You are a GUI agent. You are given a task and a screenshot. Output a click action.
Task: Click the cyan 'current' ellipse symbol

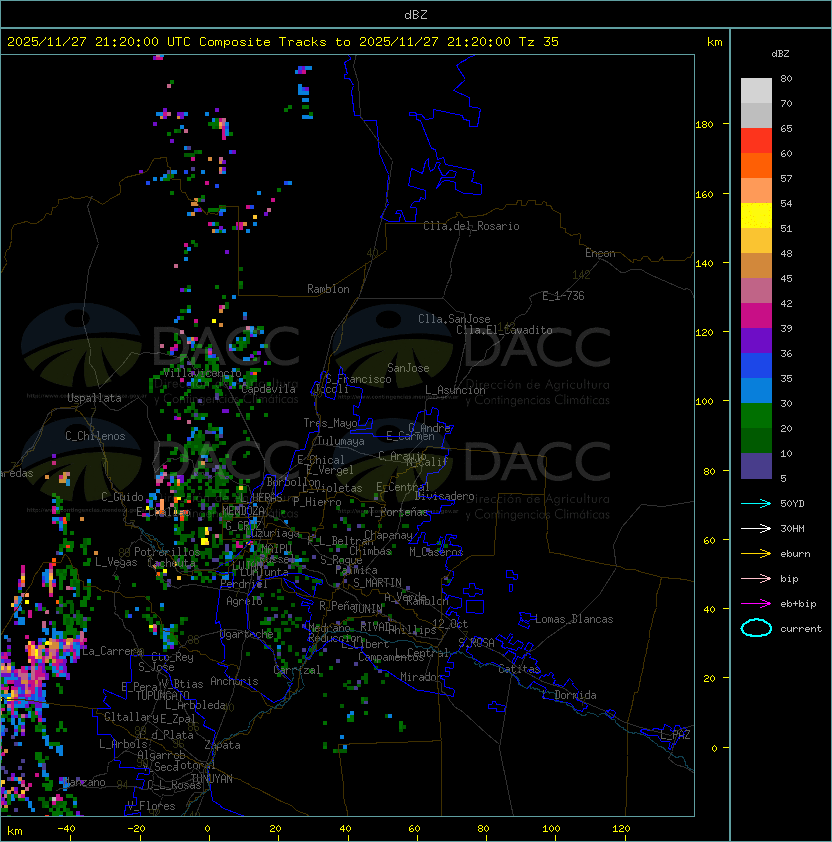coord(756,628)
